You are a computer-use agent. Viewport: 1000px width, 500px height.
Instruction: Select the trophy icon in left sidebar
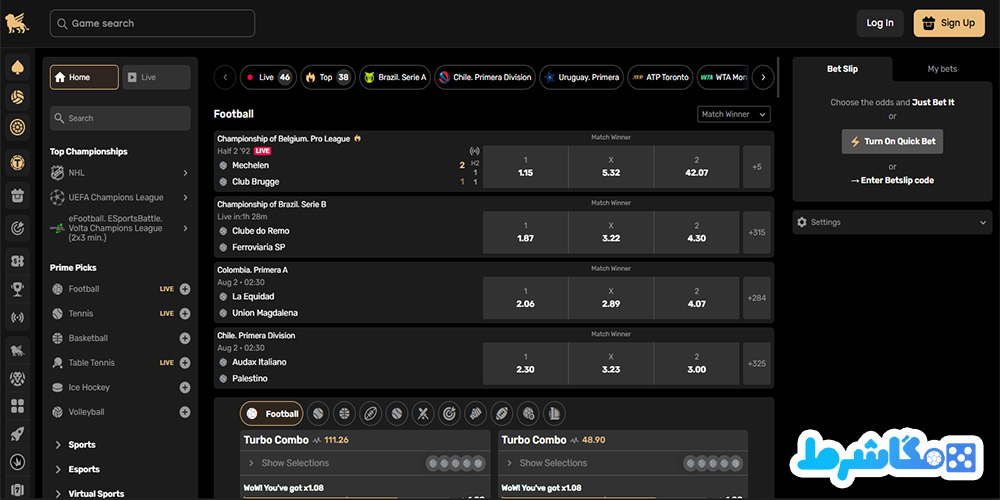pyautogui.click(x=17, y=290)
